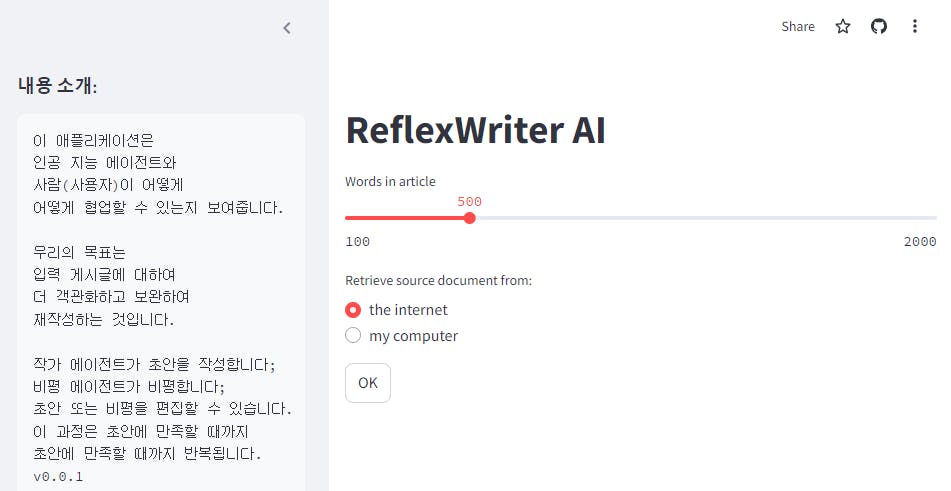Star this app with the favorite icon
The image size is (951, 491).
[x=843, y=27]
